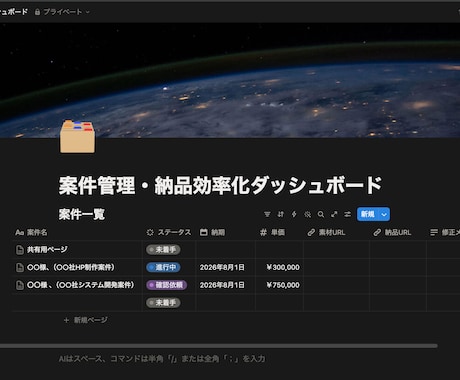Open the 未着手 status in the empty row

[163, 303]
